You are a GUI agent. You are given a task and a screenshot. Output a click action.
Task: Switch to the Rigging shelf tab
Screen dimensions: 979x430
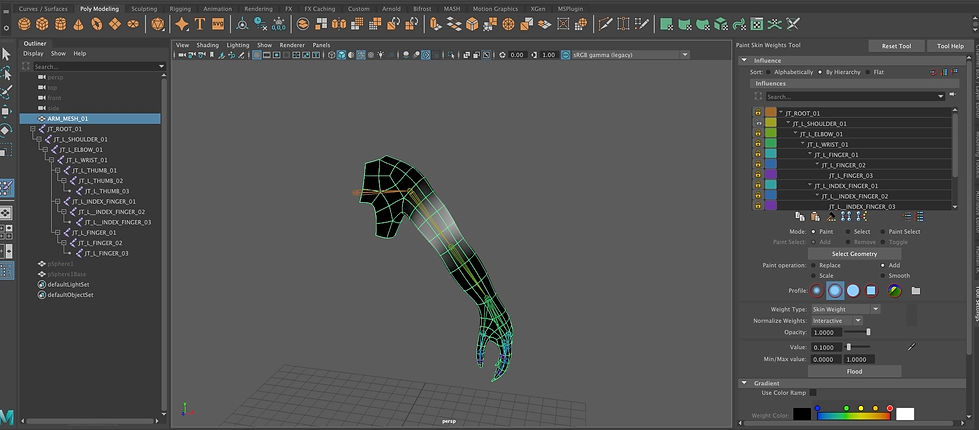(x=180, y=9)
